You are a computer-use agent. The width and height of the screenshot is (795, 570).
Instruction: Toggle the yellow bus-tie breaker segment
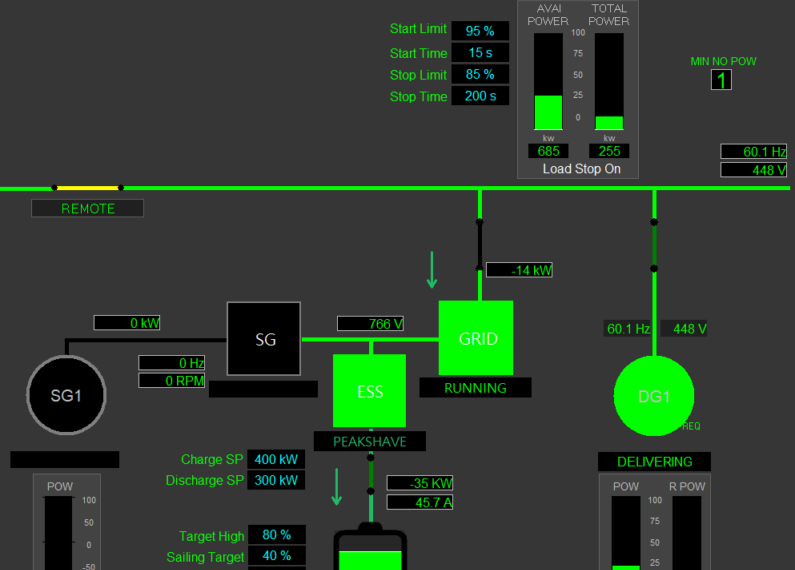point(88,188)
